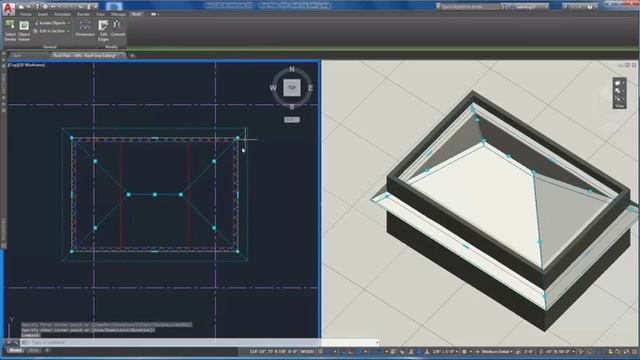Switch to the View ribbon tab
This screenshot has height=360, width=640.
point(100,14)
